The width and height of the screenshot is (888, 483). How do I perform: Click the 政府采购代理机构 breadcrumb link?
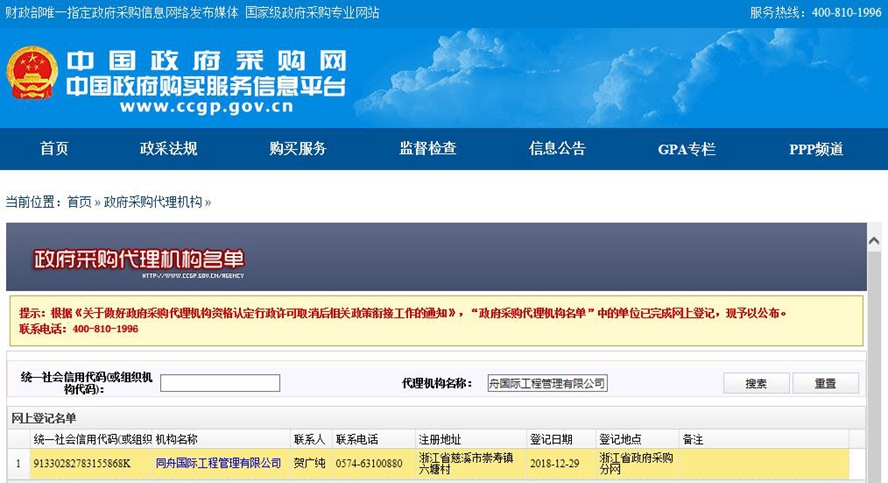[153, 202]
